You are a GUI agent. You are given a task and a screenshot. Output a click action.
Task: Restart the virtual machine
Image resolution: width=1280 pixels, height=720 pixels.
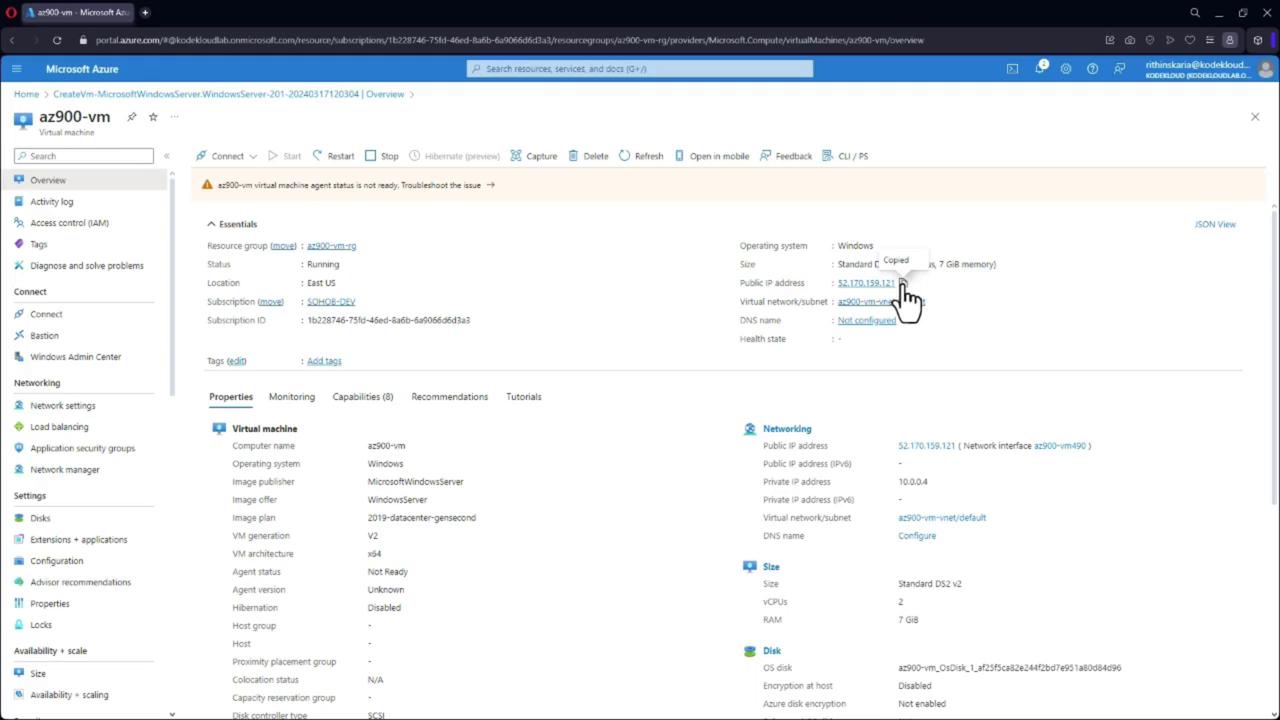333,156
